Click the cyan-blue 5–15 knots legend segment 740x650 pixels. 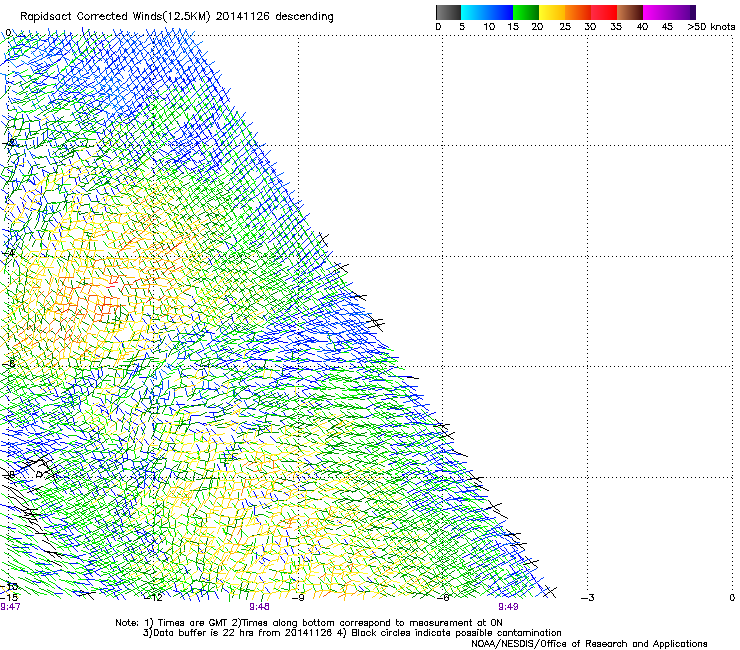tap(487, 12)
